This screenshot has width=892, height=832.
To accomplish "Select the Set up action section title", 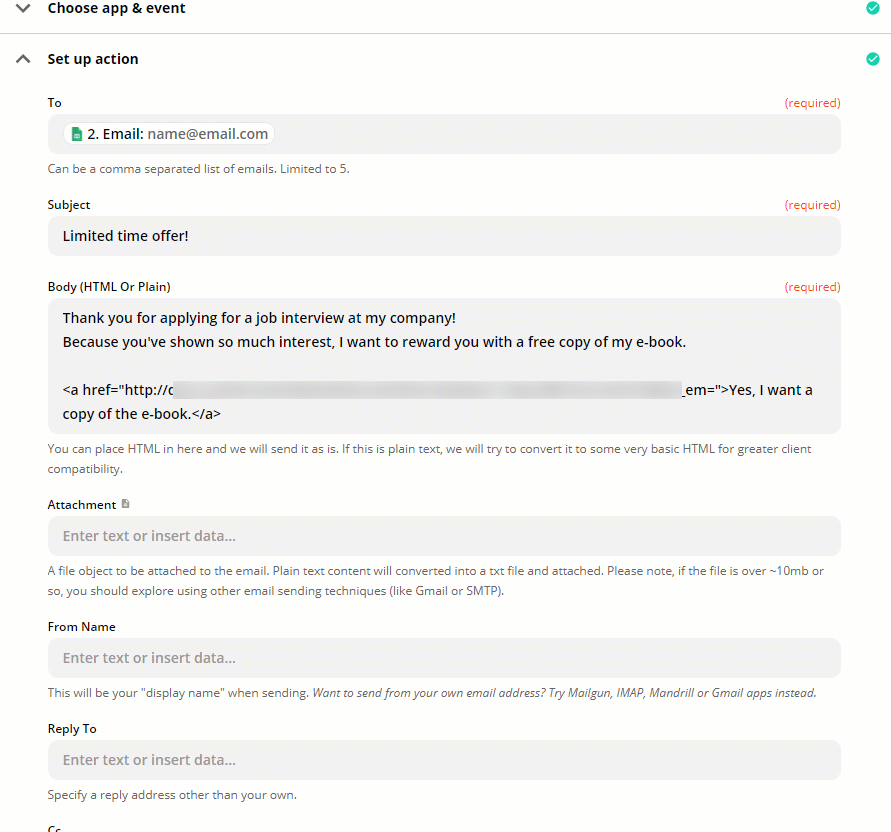I will point(93,59).
